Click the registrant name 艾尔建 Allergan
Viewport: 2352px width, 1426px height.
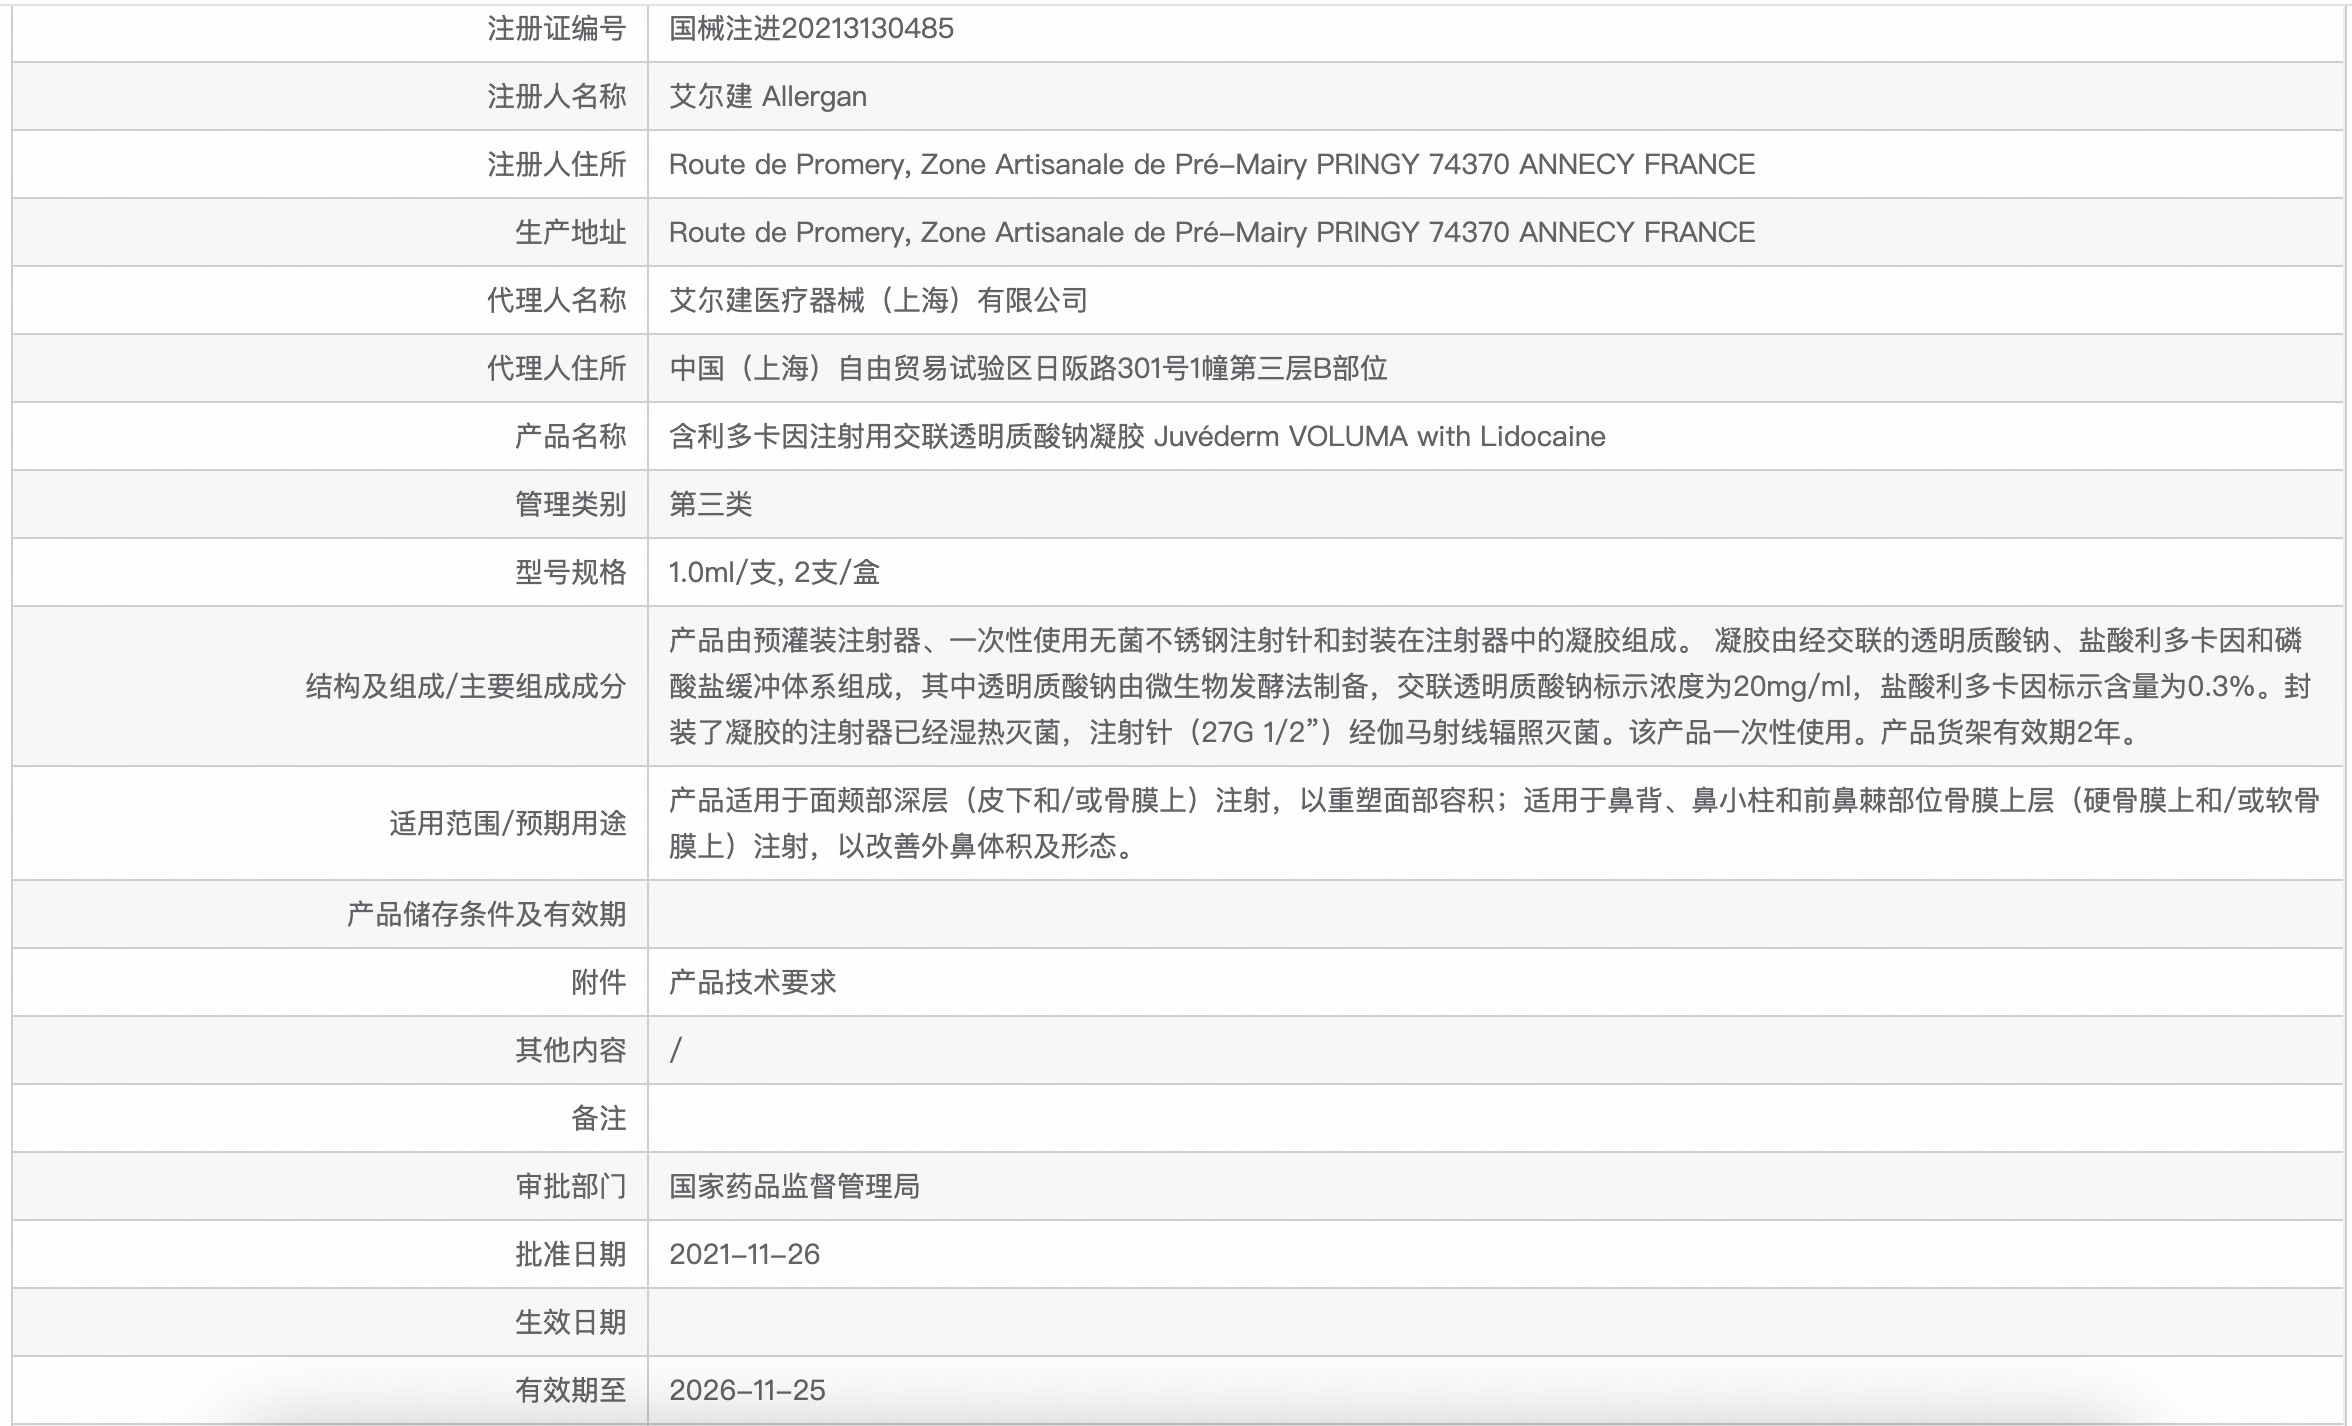pos(767,96)
